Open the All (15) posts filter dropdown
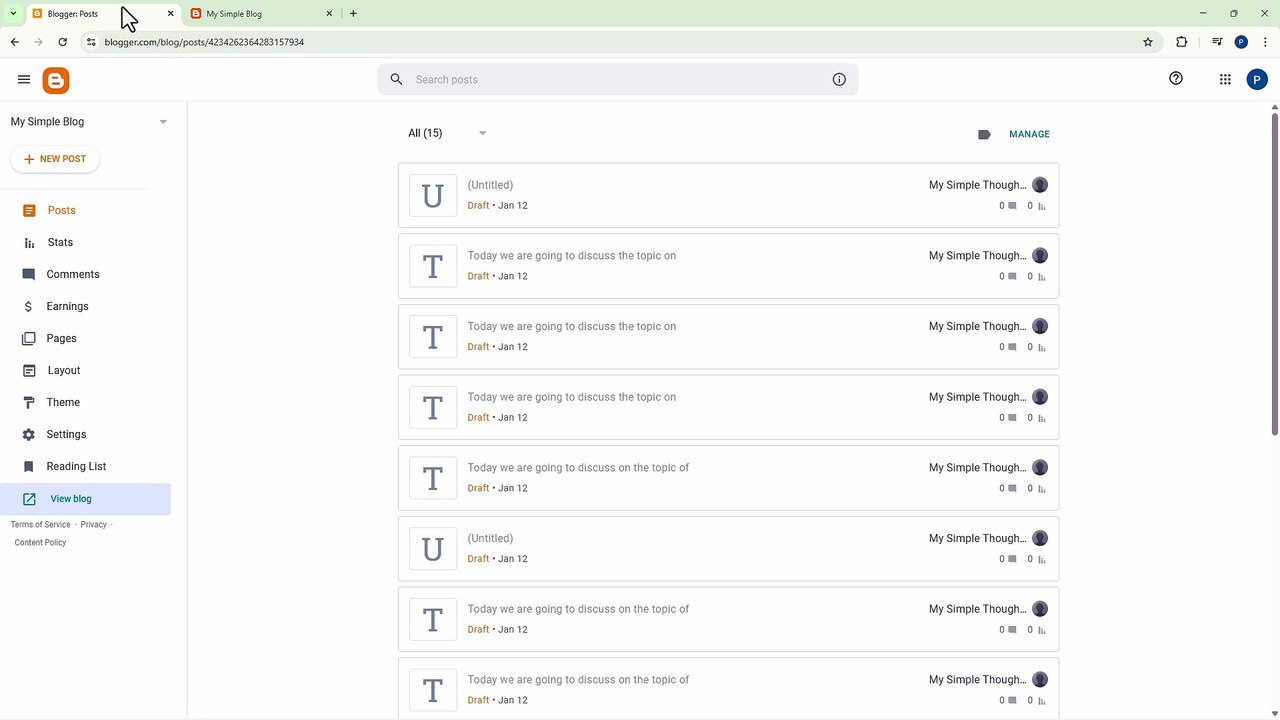The width and height of the screenshot is (1280, 720). [x=447, y=133]
